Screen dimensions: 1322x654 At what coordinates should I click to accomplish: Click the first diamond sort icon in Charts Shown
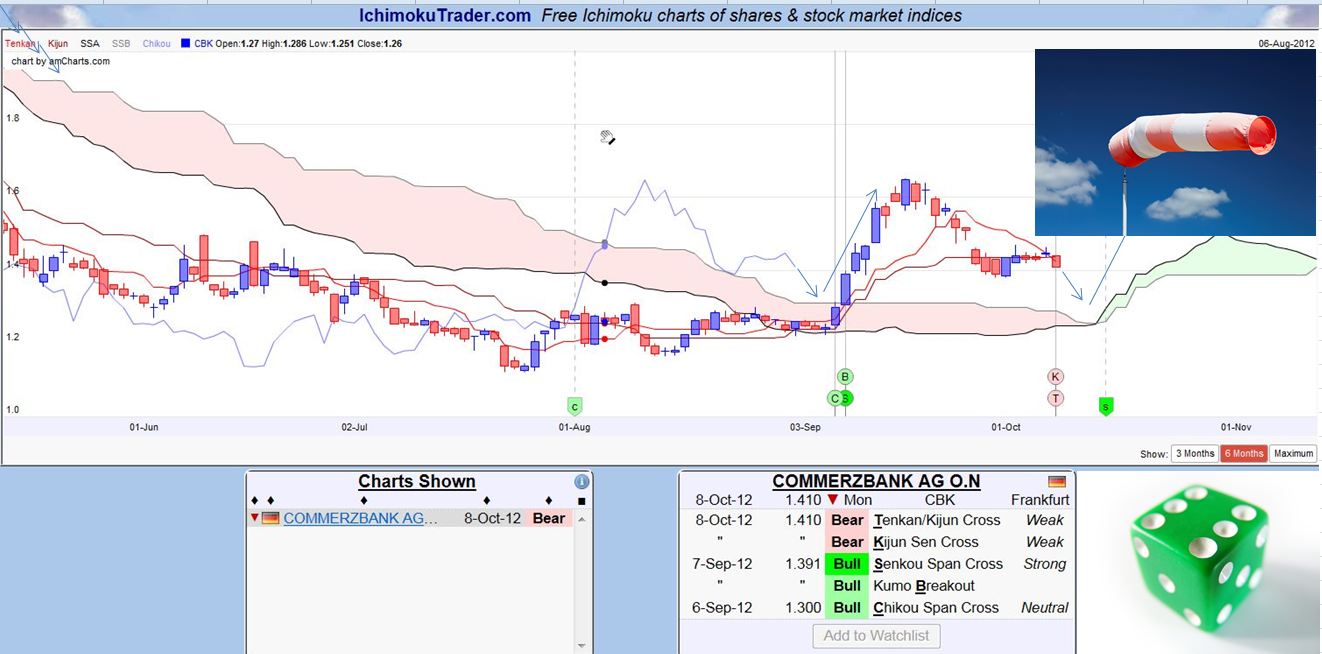(x=254, y=501)
